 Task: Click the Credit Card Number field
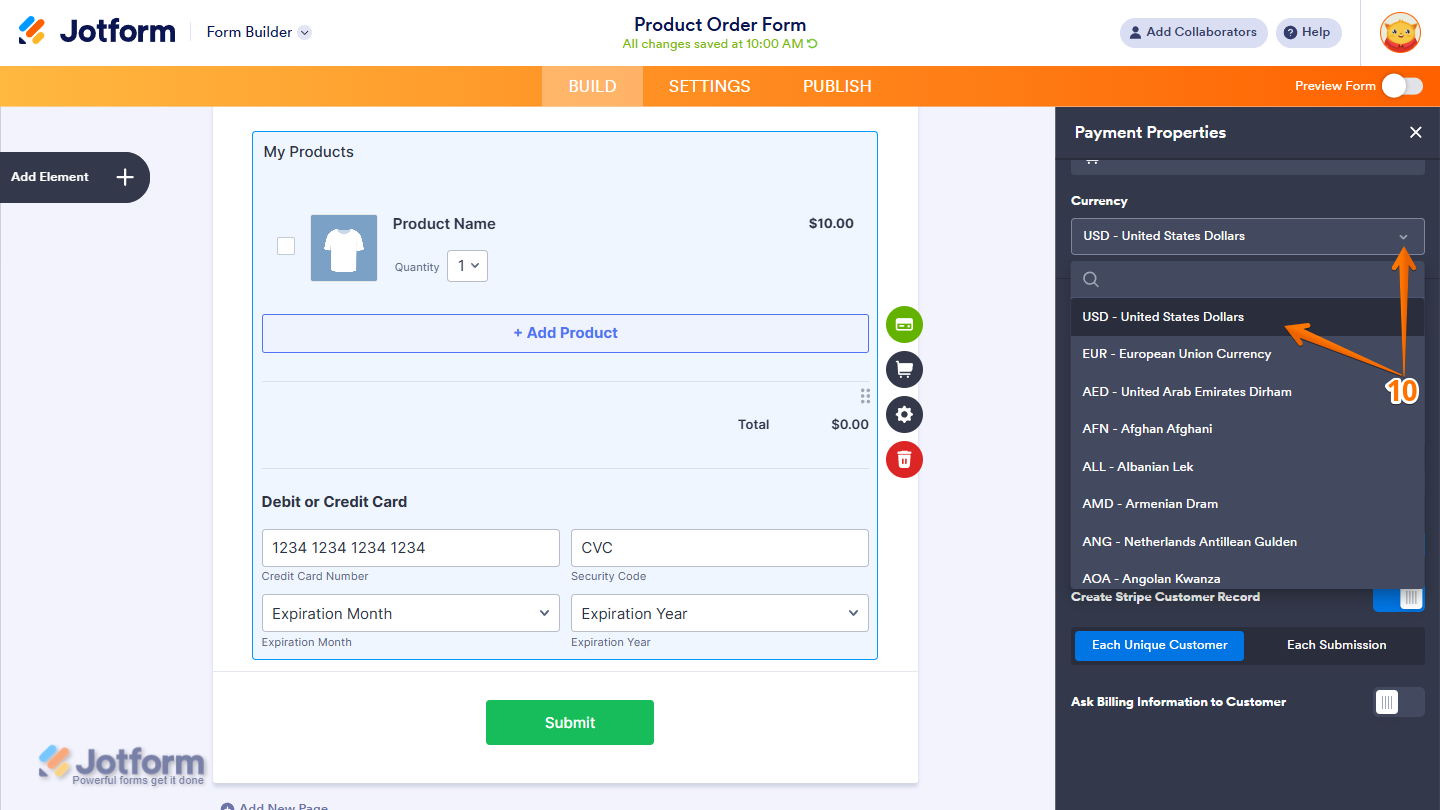(410, 548)
